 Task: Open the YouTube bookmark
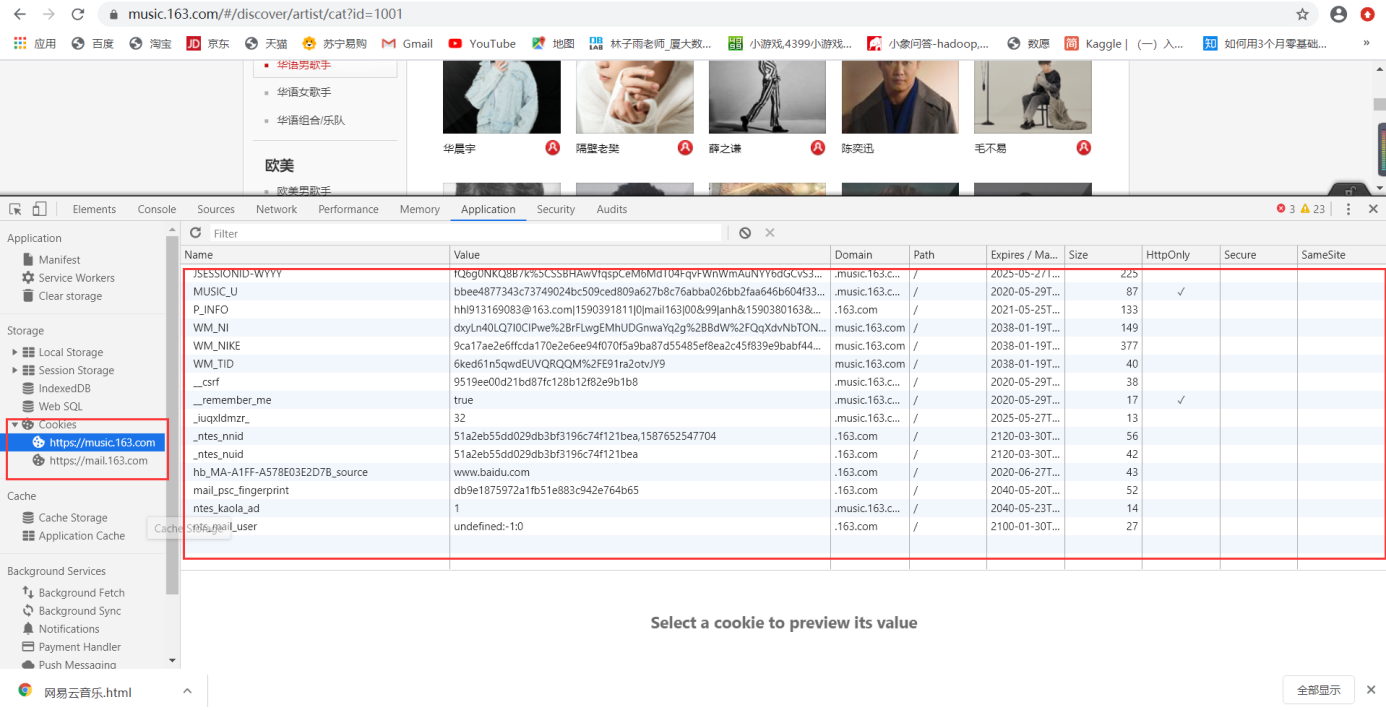[x=482, y=43]
